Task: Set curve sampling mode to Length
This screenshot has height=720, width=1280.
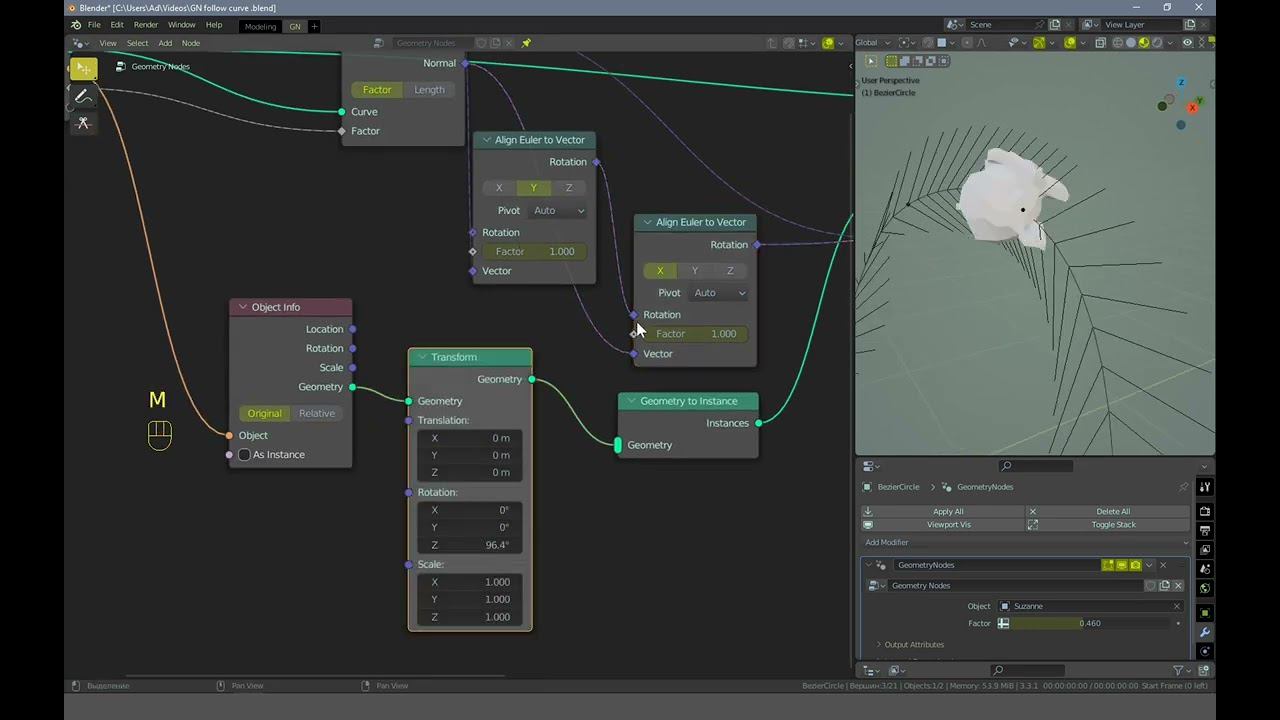Action: click(x=429, y=90)
